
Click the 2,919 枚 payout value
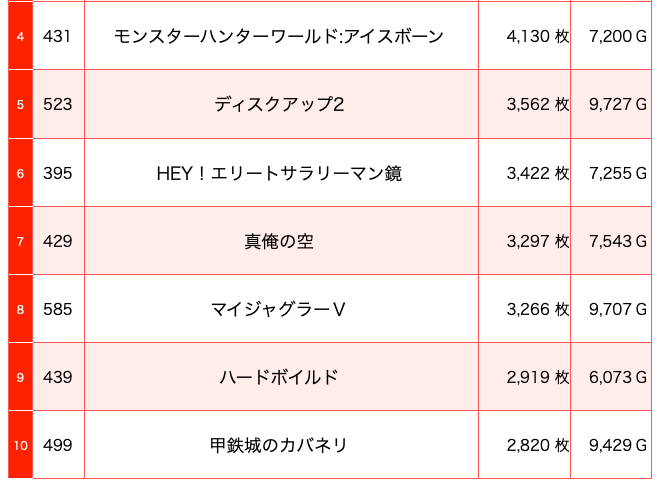537,377
